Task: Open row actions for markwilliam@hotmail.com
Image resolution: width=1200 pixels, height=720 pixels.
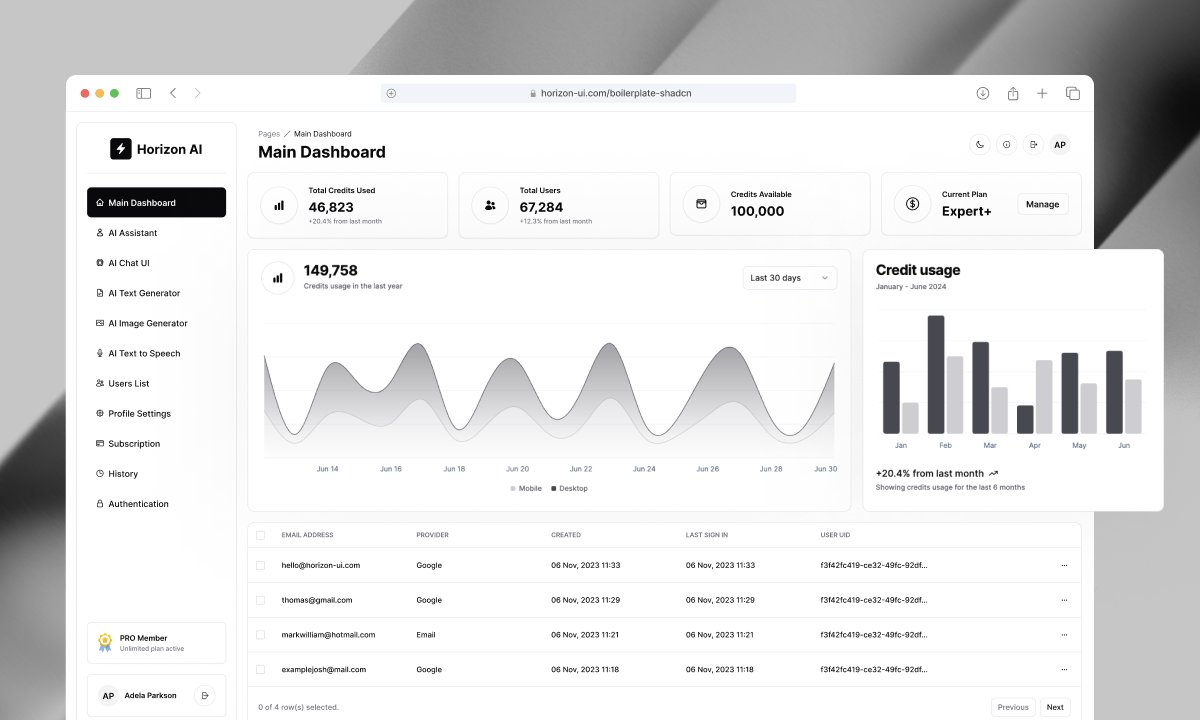Action: [1064, 635]
